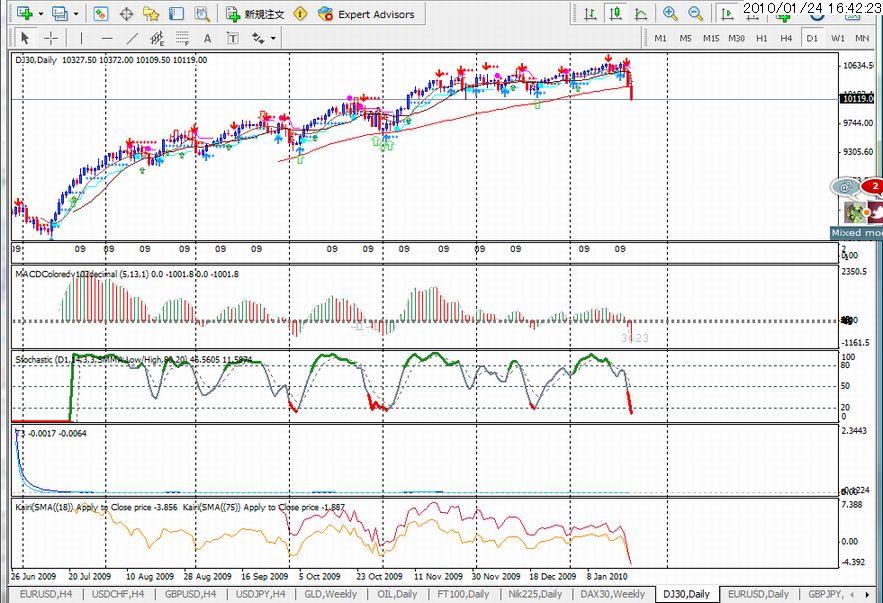The image size is (883, 603).
Task: Toggle the Expert Advisors button
Action: [x=366, y=14]
